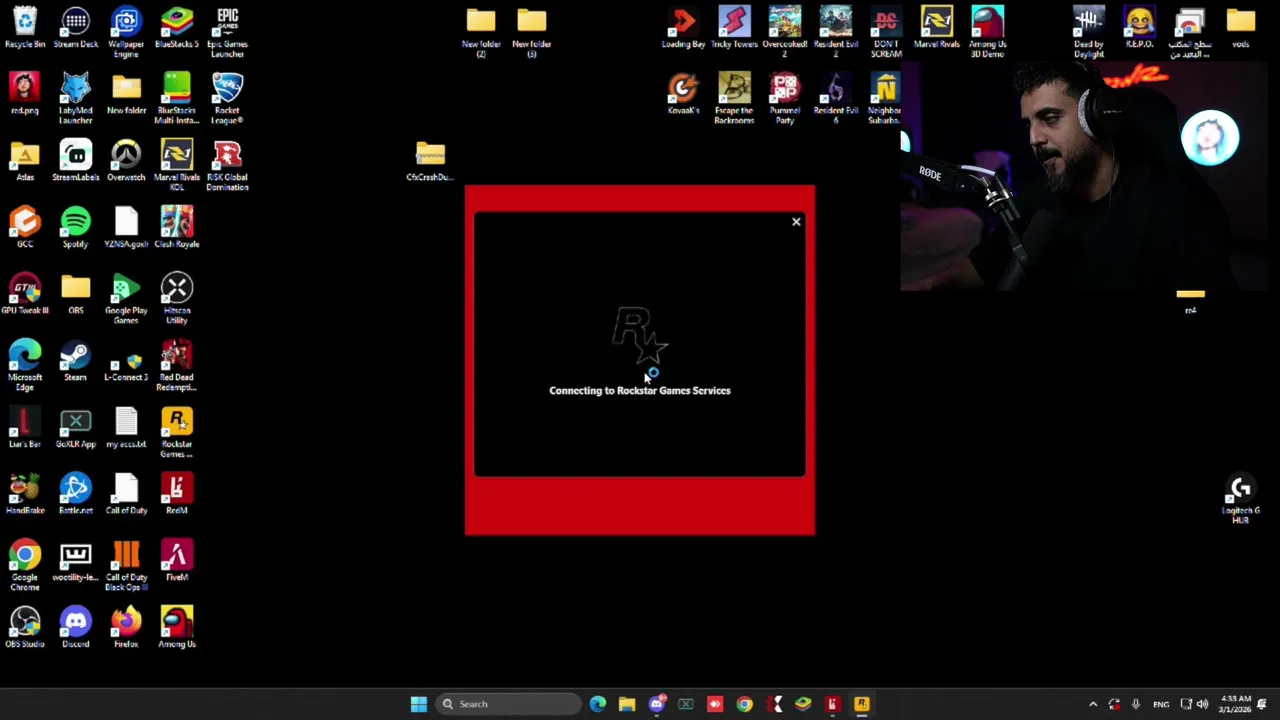The image size is (1280, 720).
Task: Select the GoXLR App desktop shortcut
Action: pos(76,428)
